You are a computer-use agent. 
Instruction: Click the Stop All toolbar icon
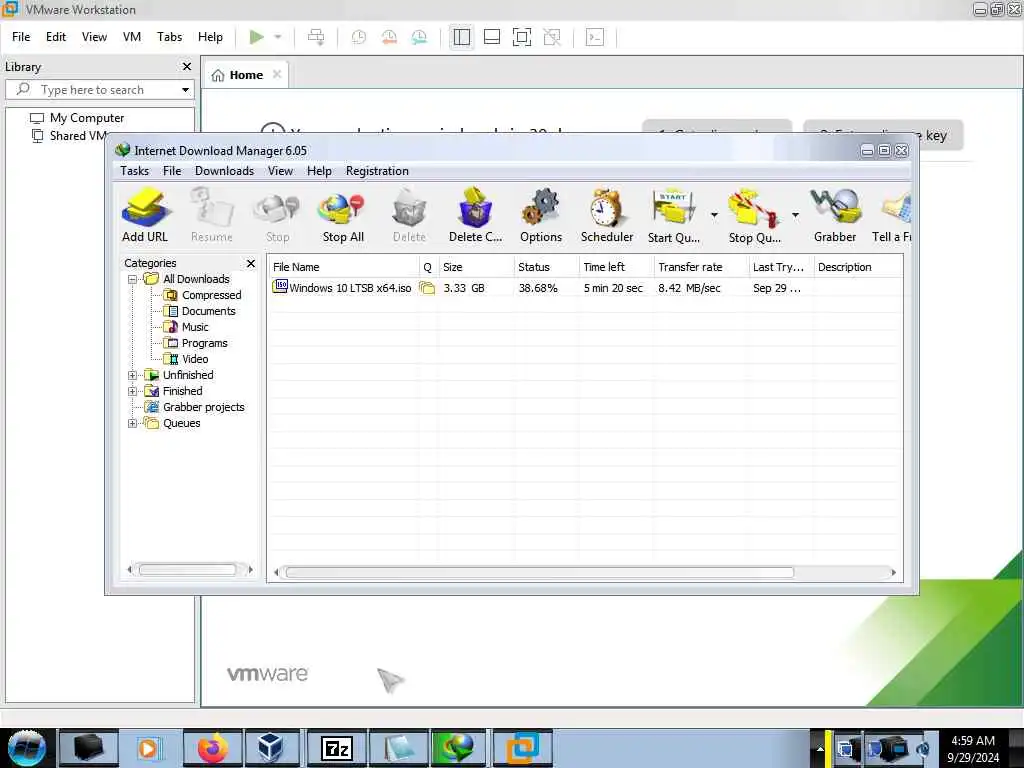point(343,216)
